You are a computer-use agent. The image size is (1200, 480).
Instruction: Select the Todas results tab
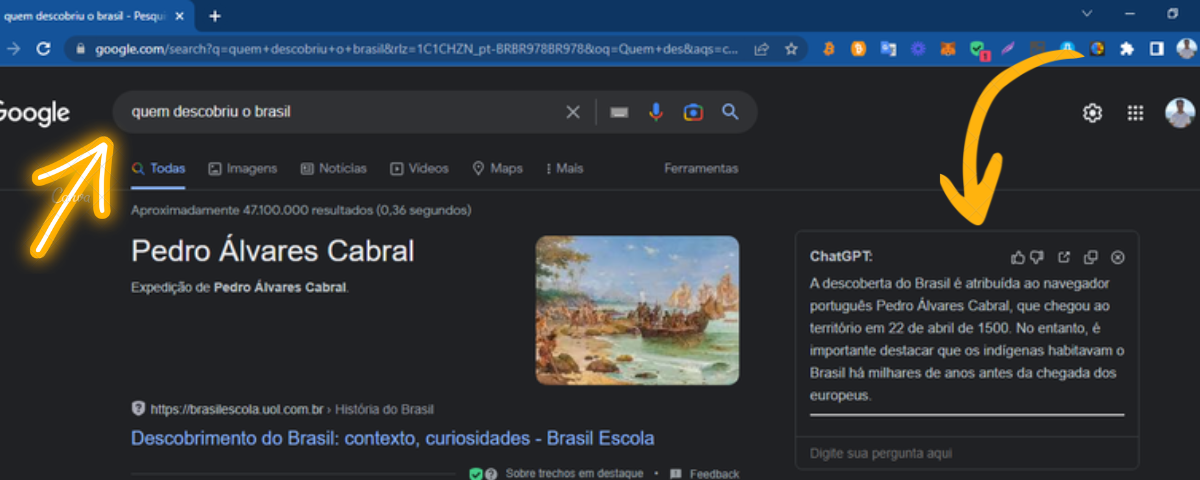(x=158, y=168)
